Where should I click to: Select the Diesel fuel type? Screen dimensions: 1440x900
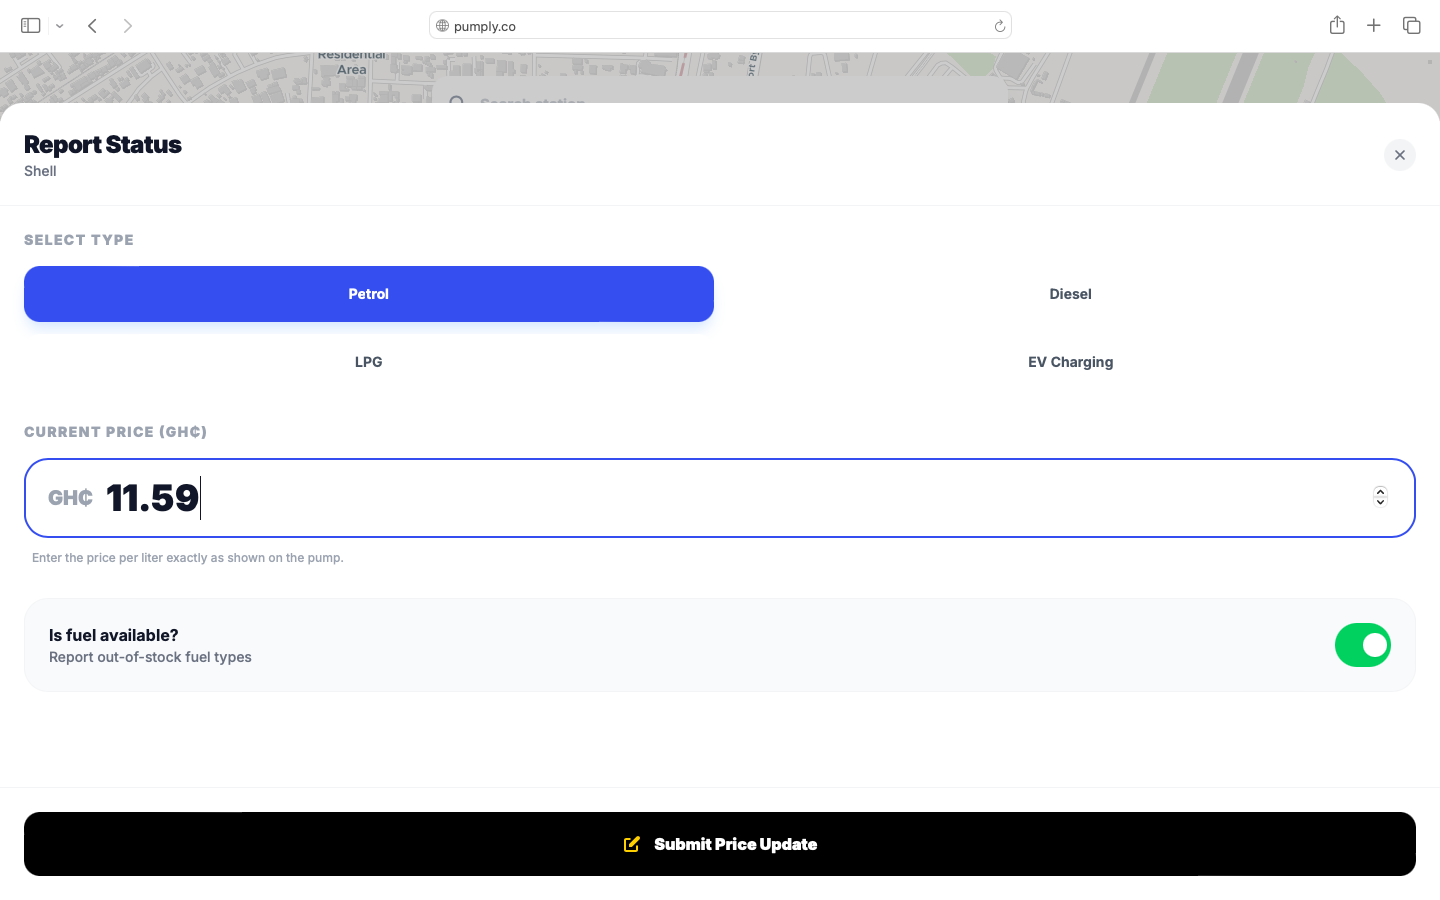click(1070, 294)
